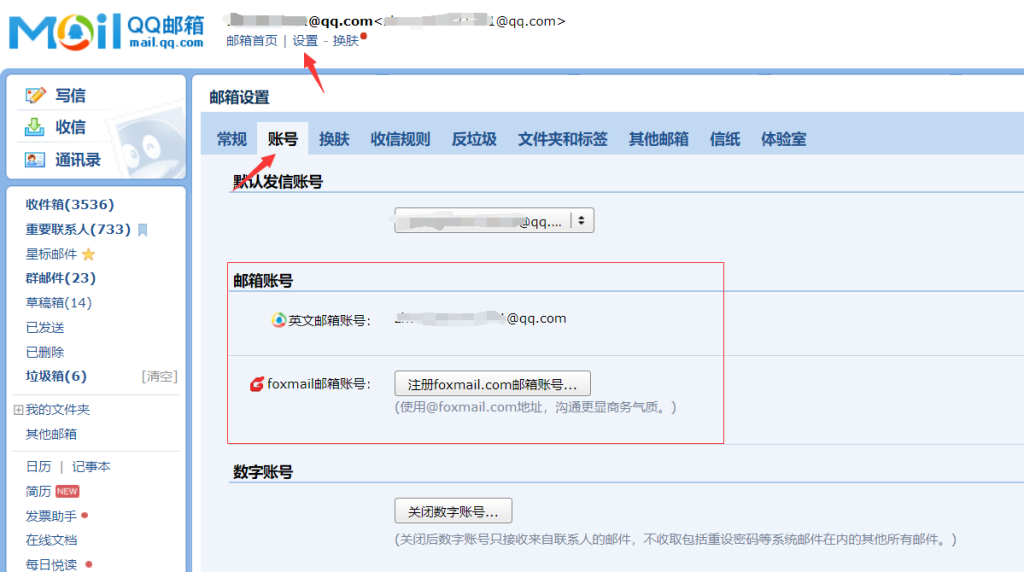Click the English mailbox account icon
Screen dimensions: 1024x572
point(279,320)
